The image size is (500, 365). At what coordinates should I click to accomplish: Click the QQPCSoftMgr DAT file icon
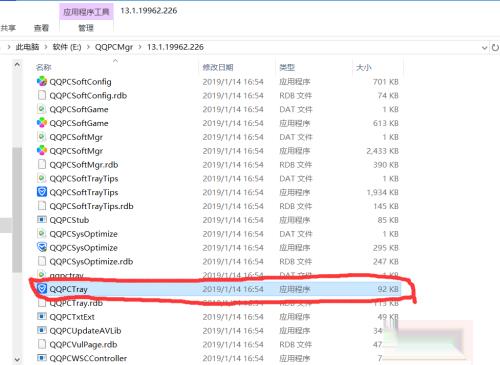point(42,137)
